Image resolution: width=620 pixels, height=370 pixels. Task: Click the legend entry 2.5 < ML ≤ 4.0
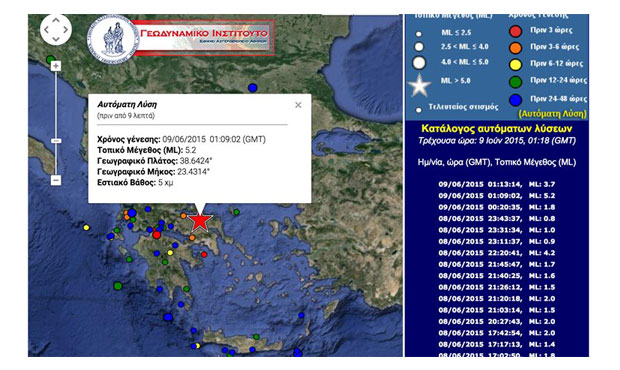tap(464, 47)
